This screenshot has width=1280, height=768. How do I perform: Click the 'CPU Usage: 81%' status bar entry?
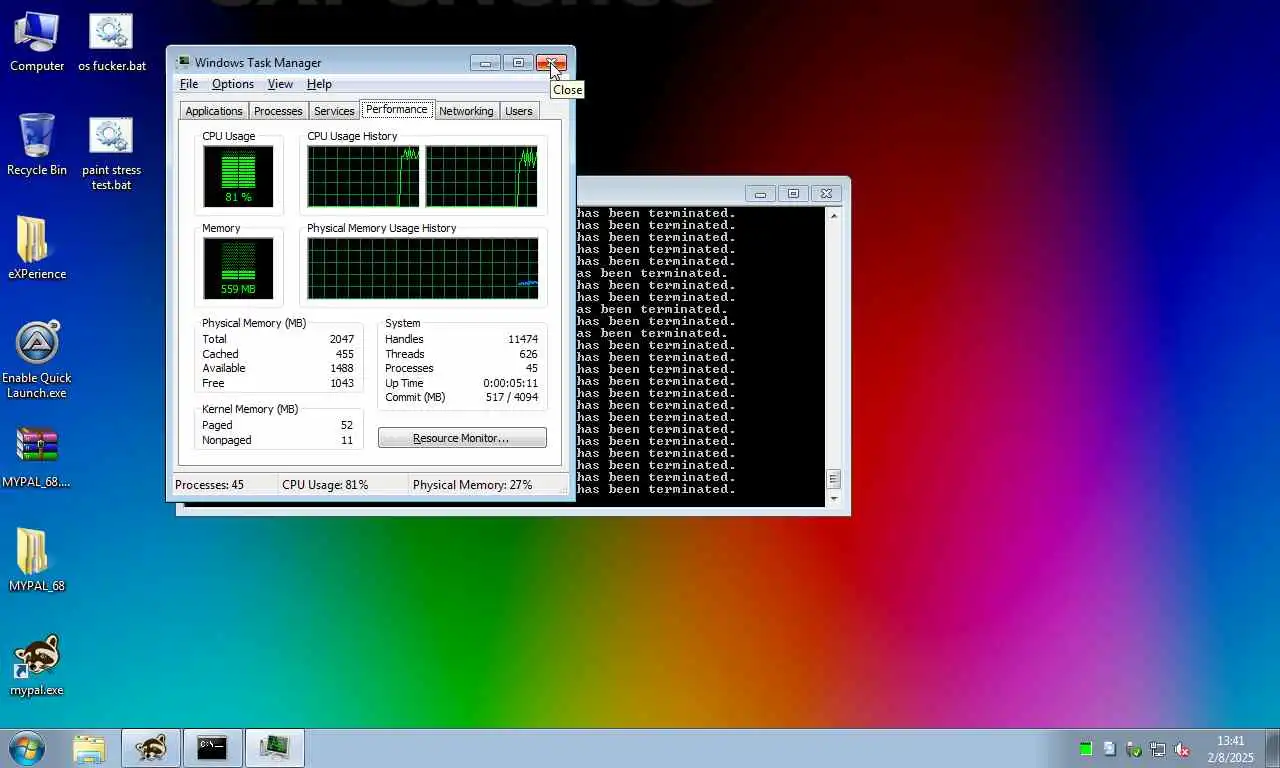coord(325,485)
